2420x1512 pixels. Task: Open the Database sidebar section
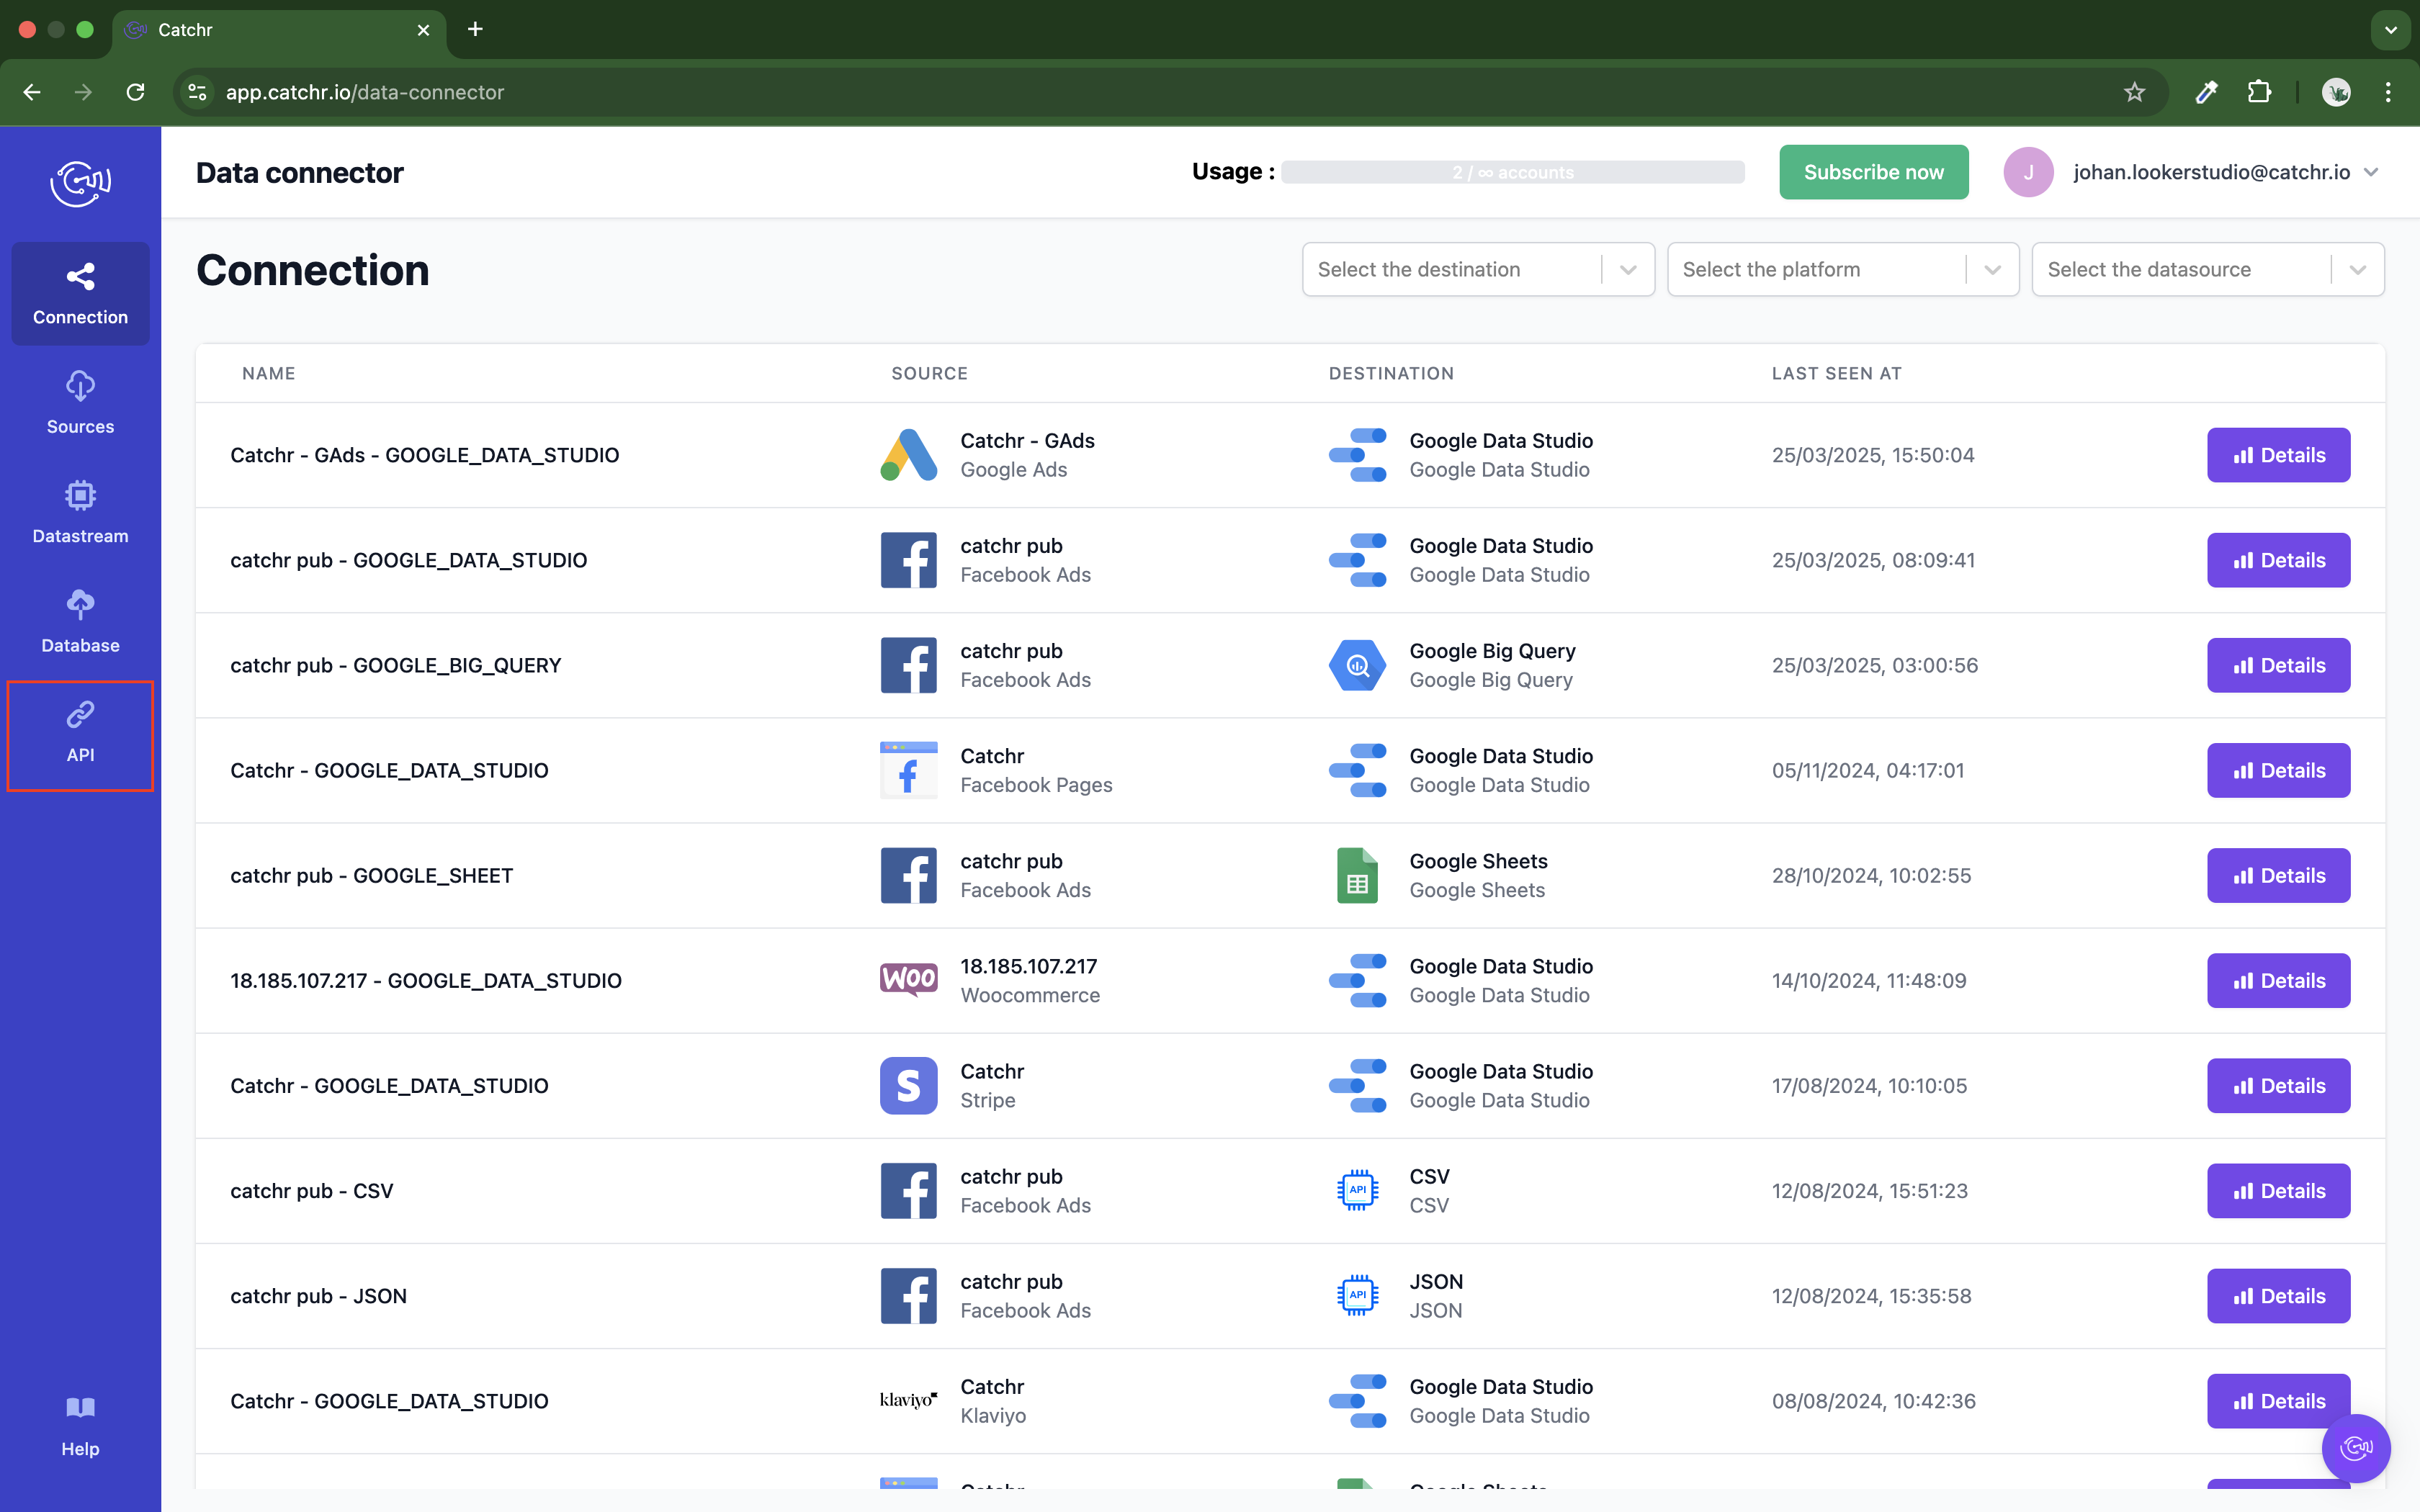pos(80,622)
